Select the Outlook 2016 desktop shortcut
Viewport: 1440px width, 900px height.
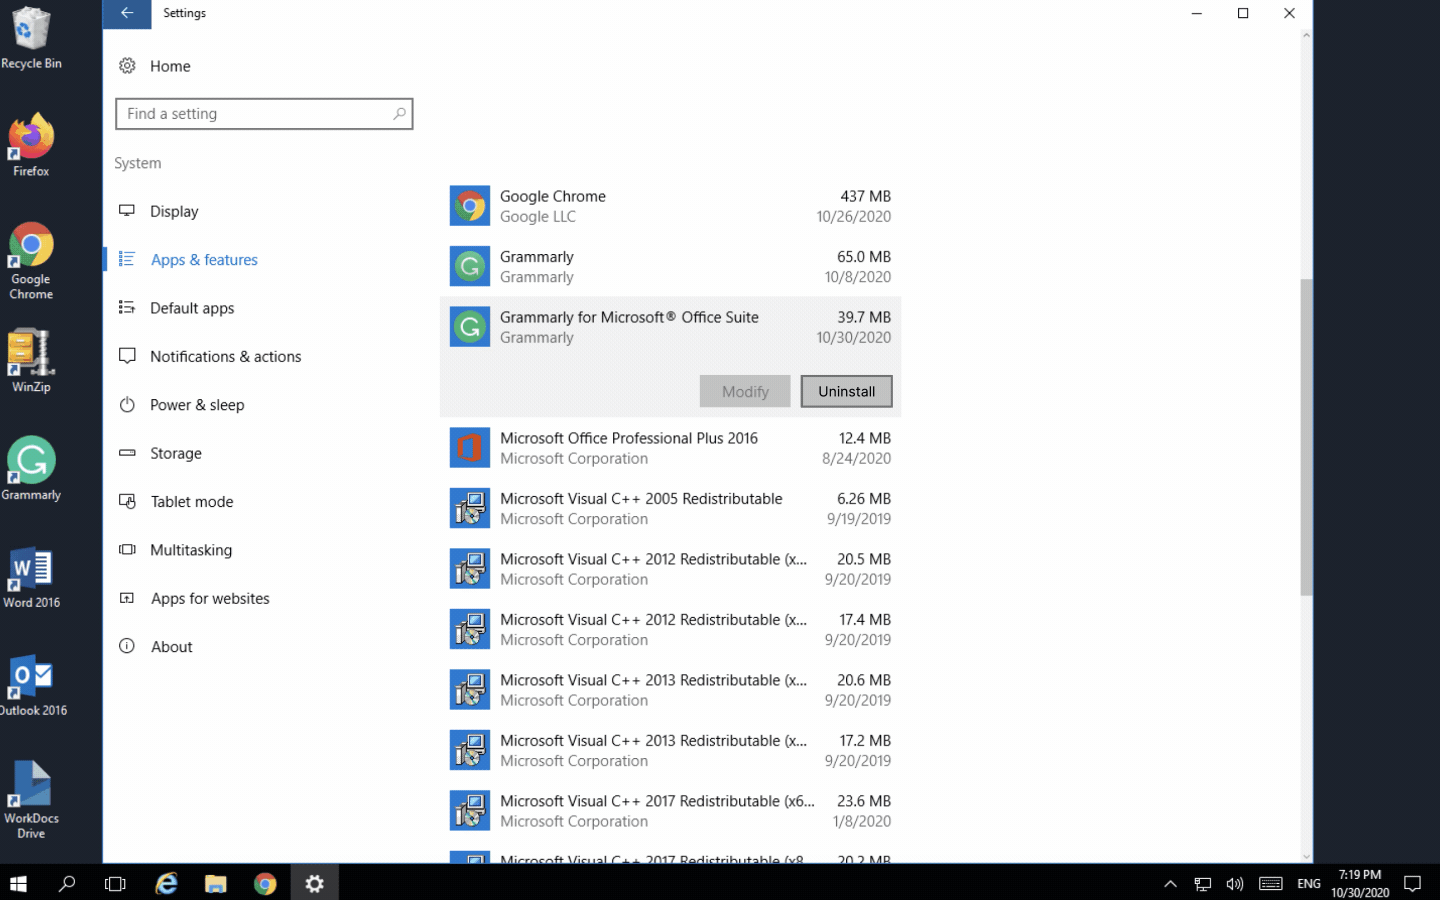tap(32, 686)
